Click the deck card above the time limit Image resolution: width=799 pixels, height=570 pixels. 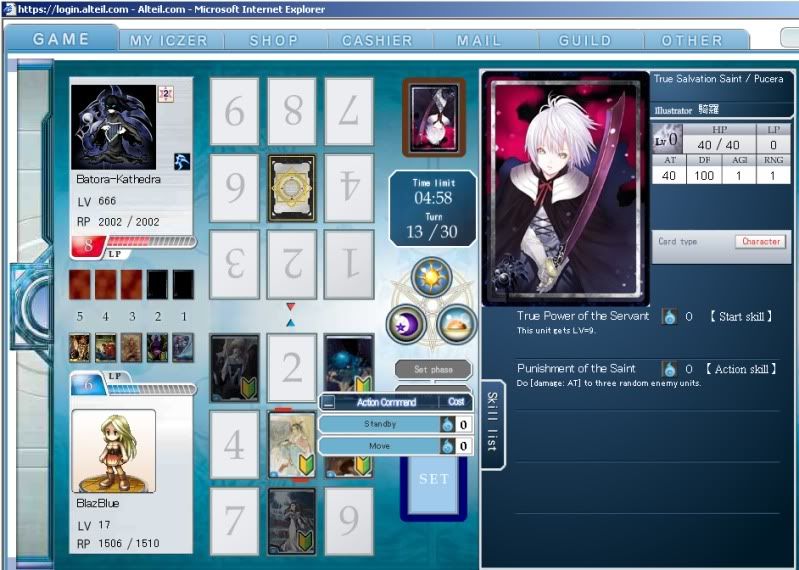click(x=433, y=118)
